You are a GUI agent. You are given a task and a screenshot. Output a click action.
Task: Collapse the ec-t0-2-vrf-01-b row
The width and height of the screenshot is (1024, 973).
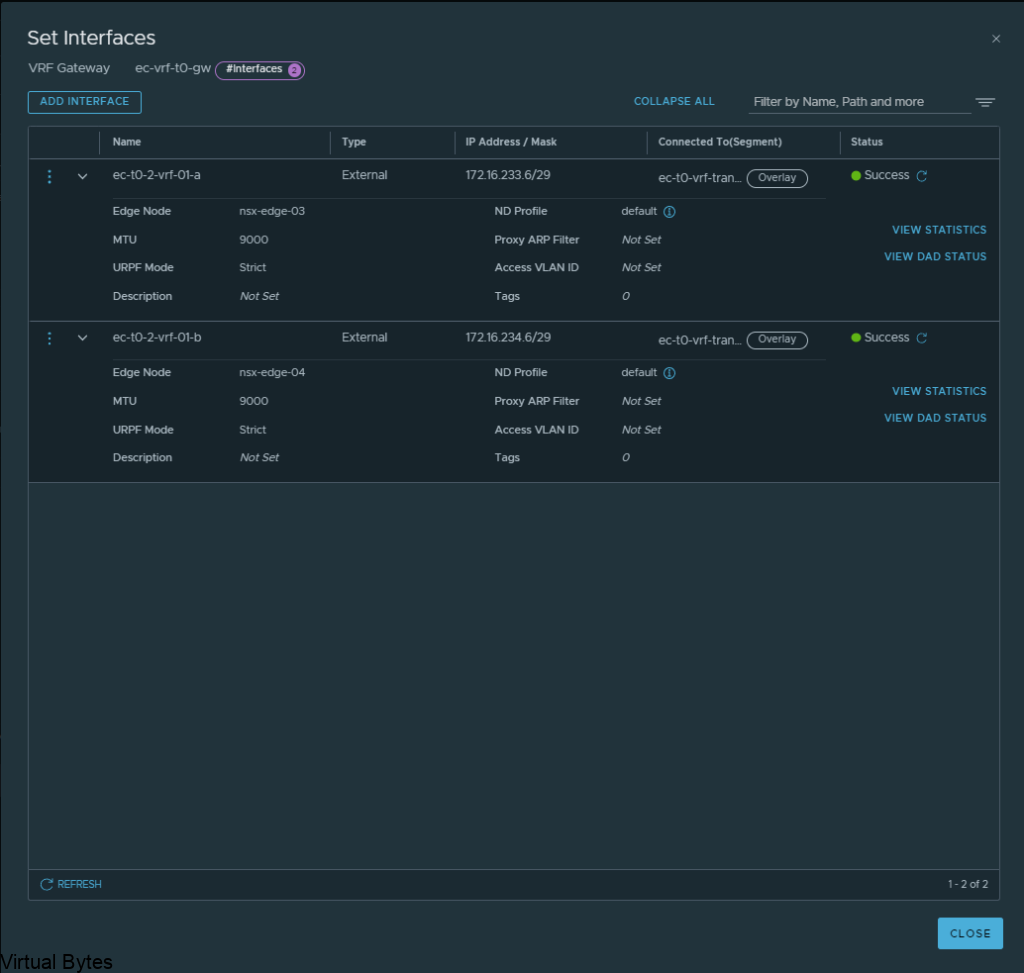click(x=82, y=338)
